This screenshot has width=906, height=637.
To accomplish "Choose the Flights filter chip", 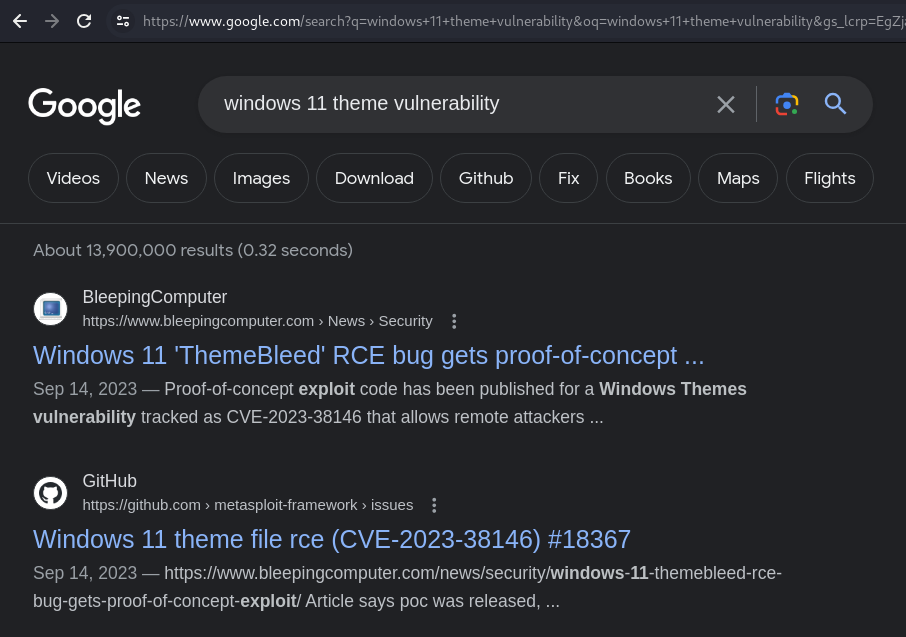I will (830, 178).
